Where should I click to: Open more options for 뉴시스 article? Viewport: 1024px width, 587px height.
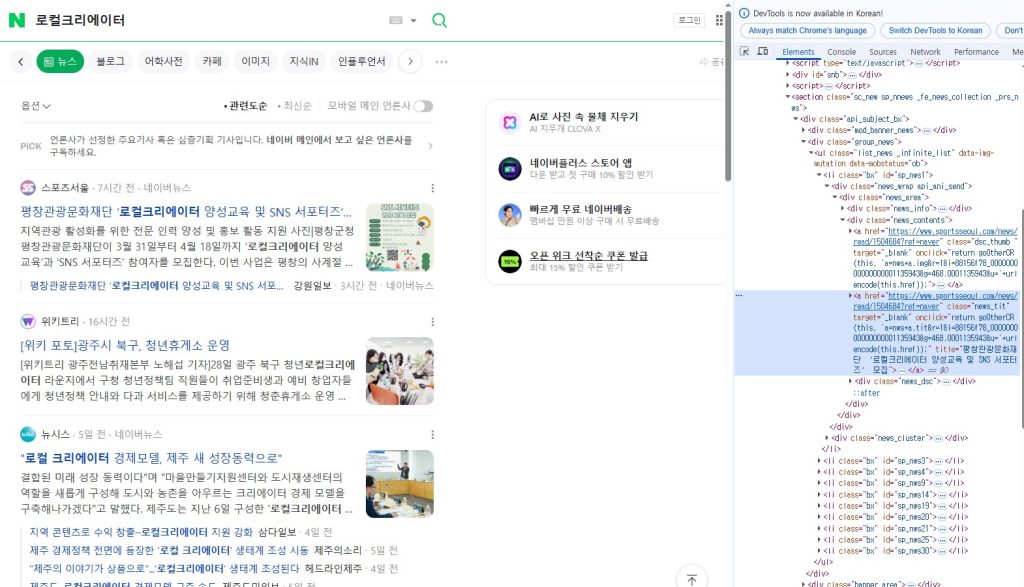pyautogui.click(x=432, y=435)
